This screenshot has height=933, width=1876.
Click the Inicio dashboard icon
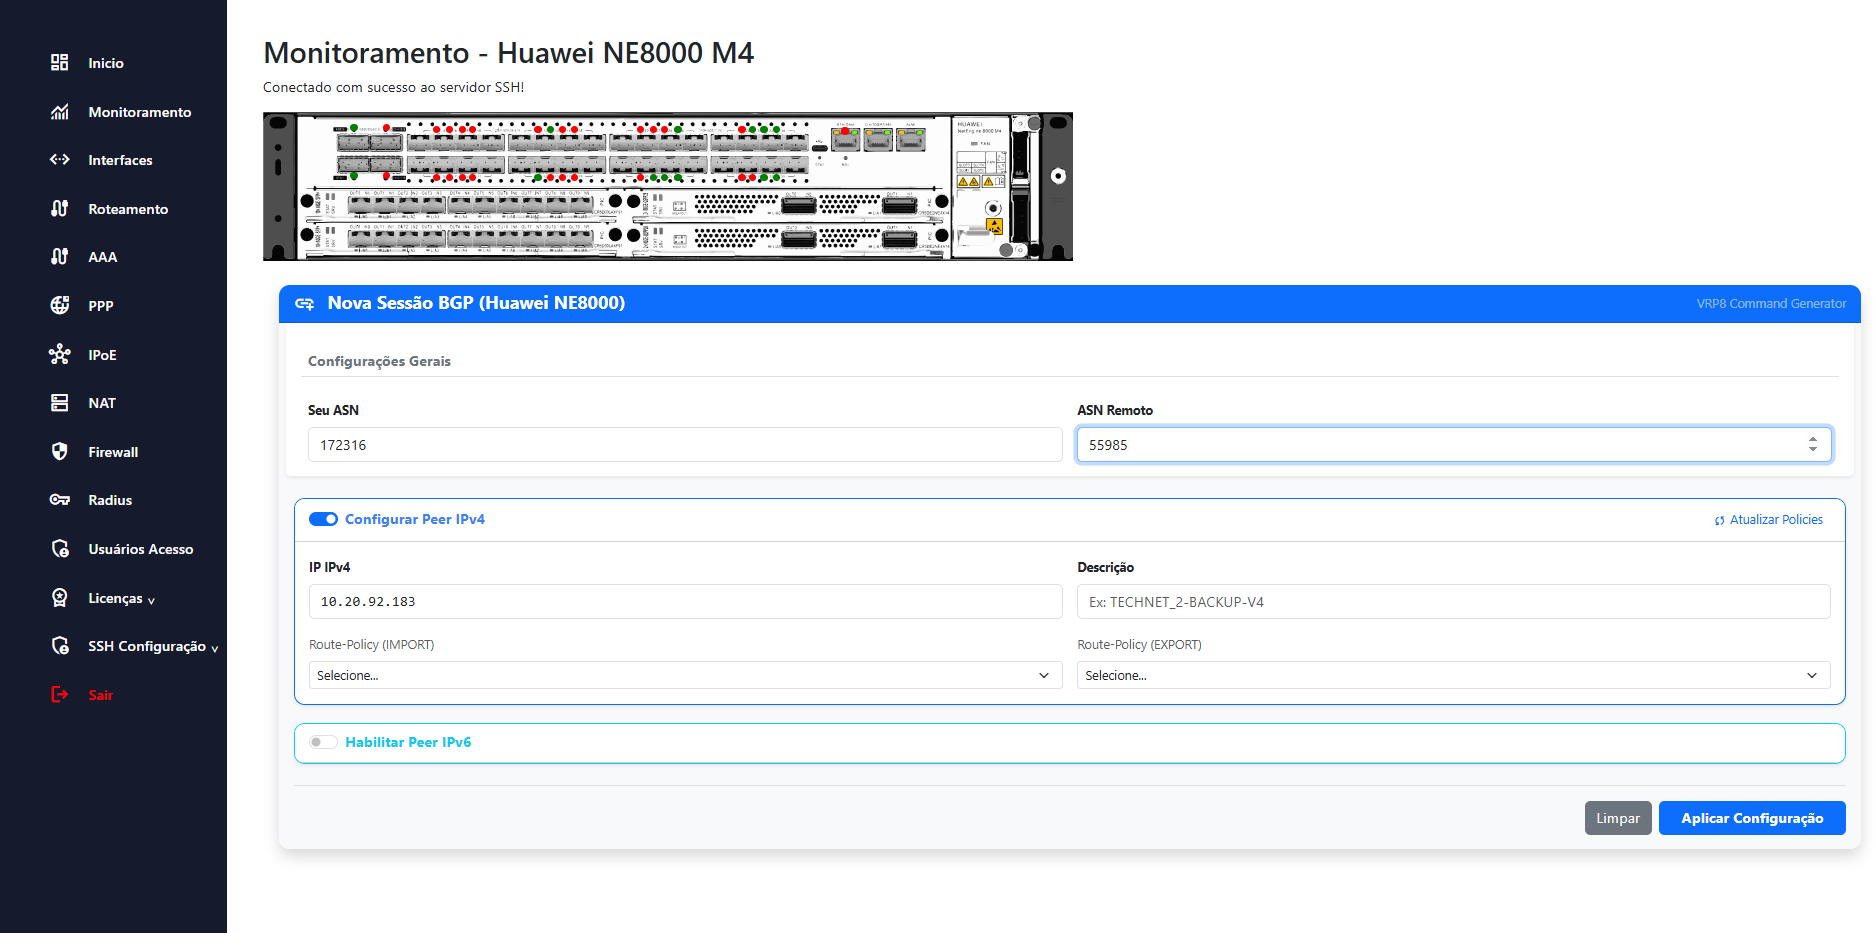click(x=60, y=63)
